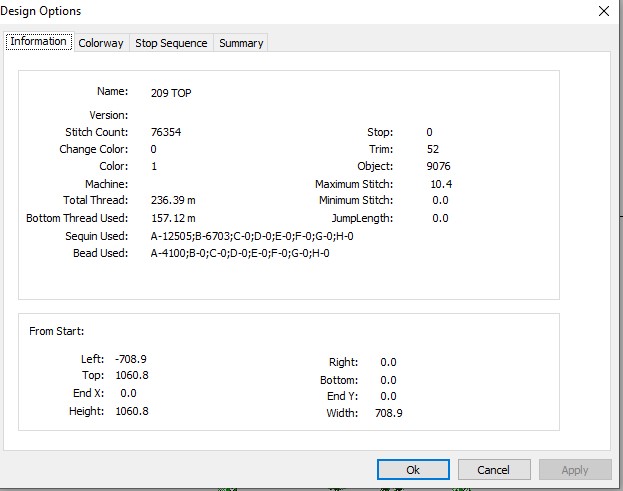Click the Width value 708.9
623x491 pixels.
coord(389,413)
